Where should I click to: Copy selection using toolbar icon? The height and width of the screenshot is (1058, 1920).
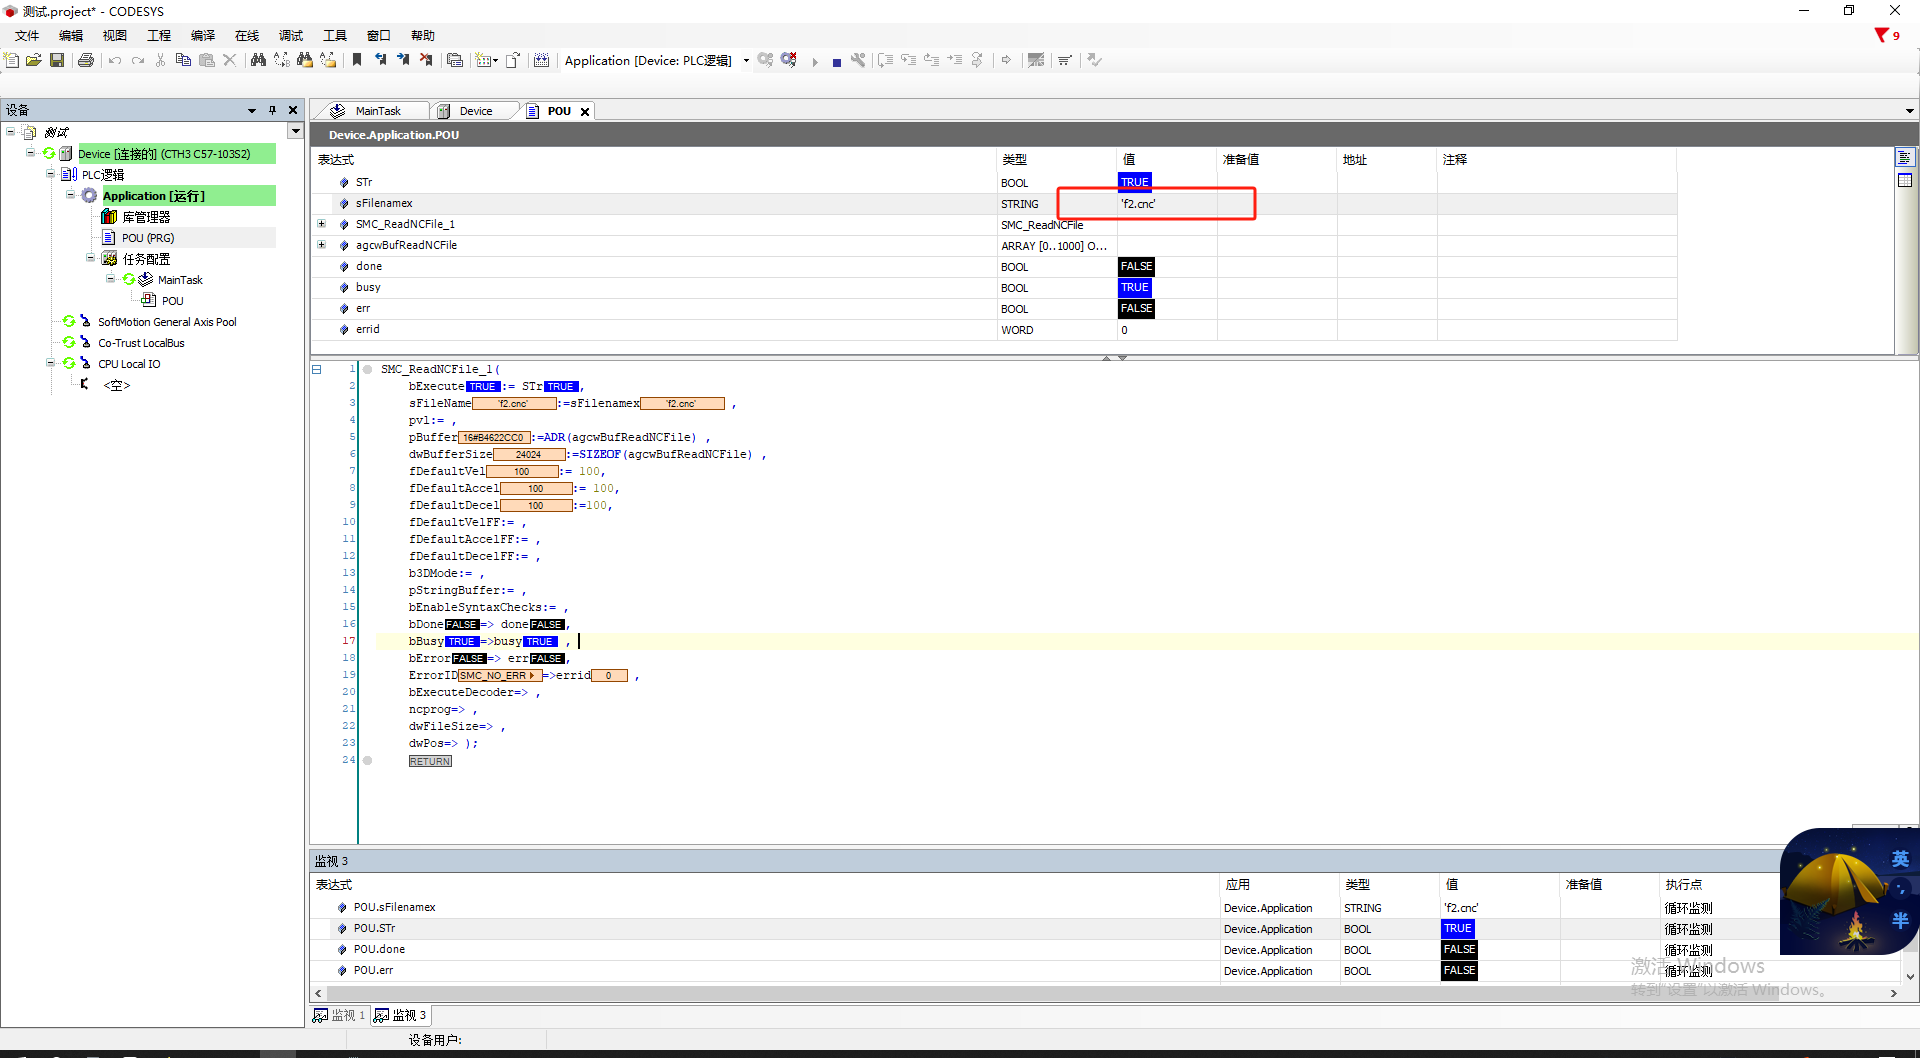(183, 60)
